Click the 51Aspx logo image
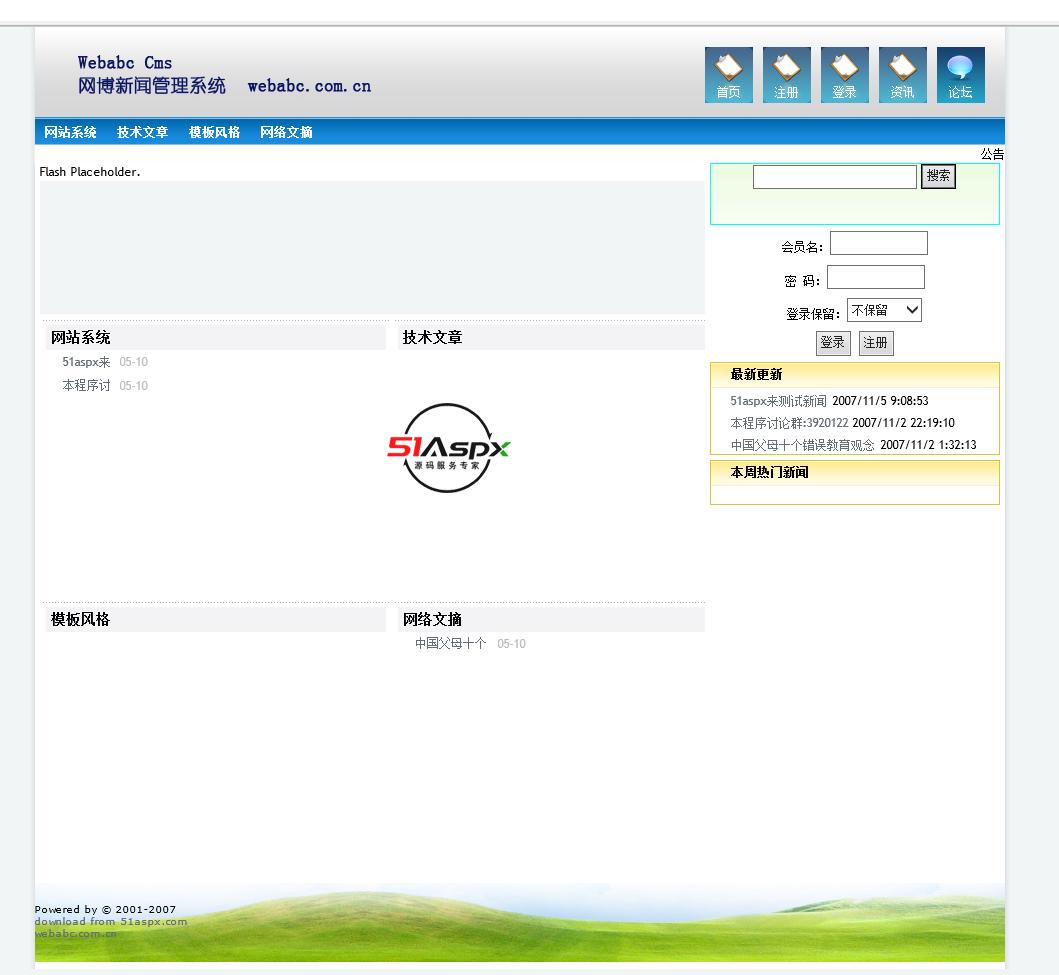This screenshot has width=1059, height=975. tap(448, 448)
